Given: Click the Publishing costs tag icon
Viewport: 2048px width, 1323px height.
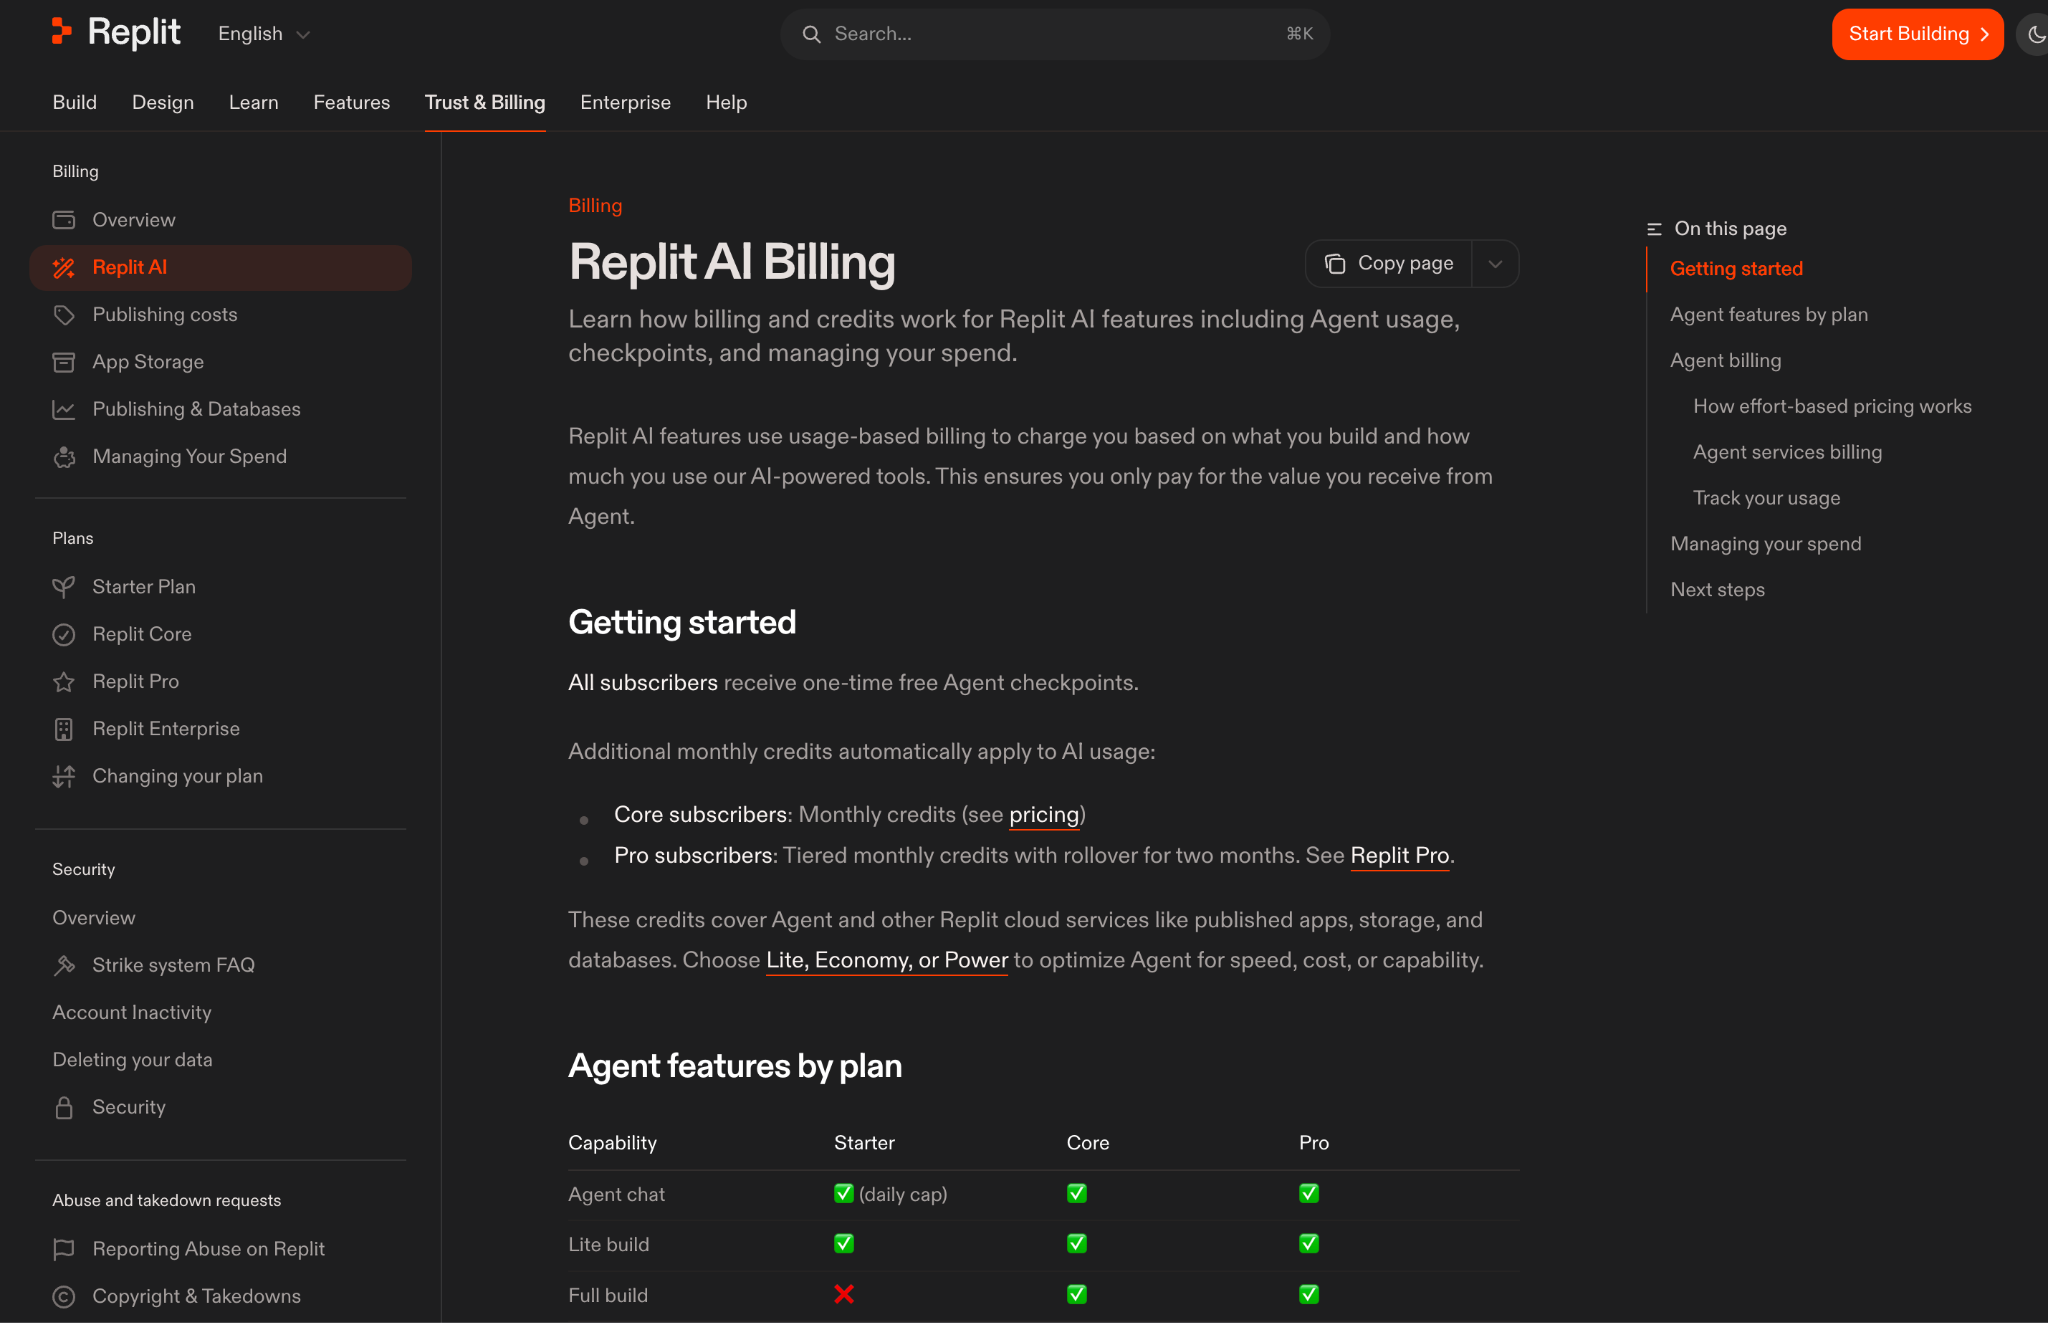Looking at the screenshot, I should tap(64, 315).
